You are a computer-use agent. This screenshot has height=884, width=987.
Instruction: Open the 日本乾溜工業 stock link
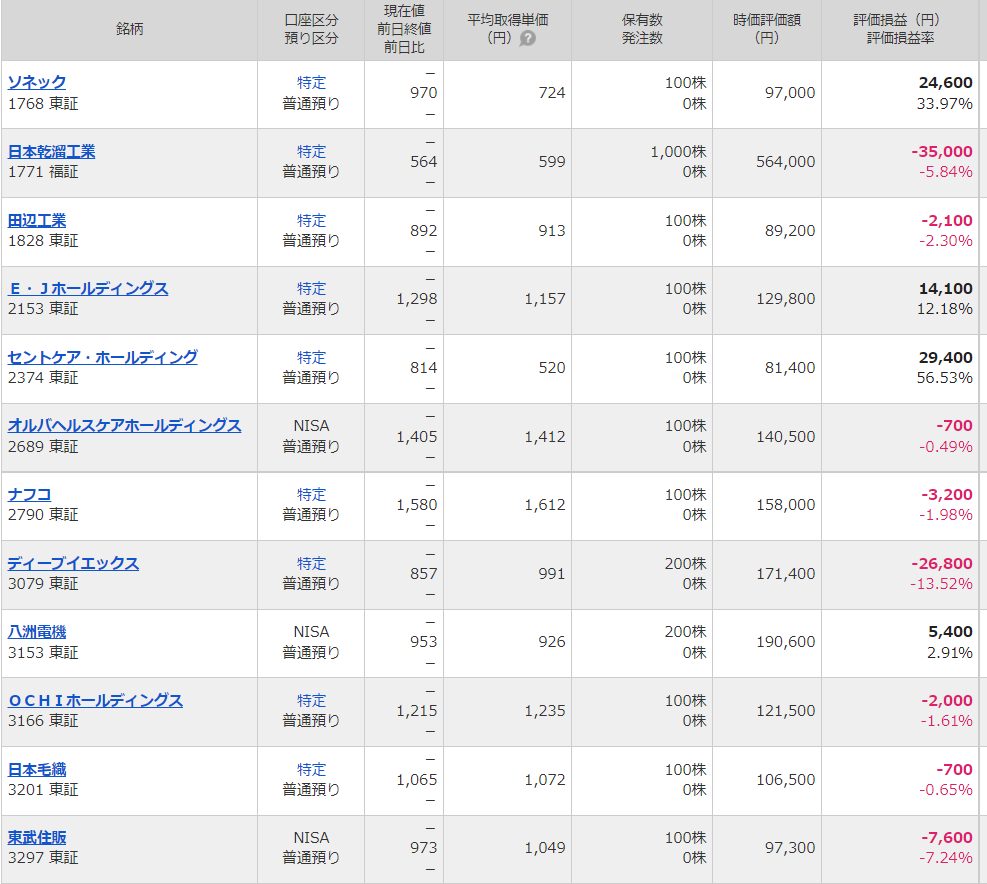click(x=52, y=152)
